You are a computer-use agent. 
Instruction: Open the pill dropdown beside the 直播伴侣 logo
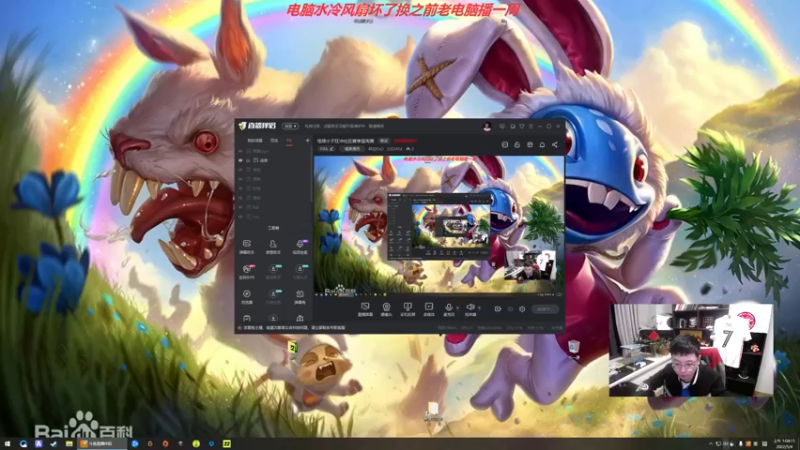pyautogui.click(x=290, y=126)
